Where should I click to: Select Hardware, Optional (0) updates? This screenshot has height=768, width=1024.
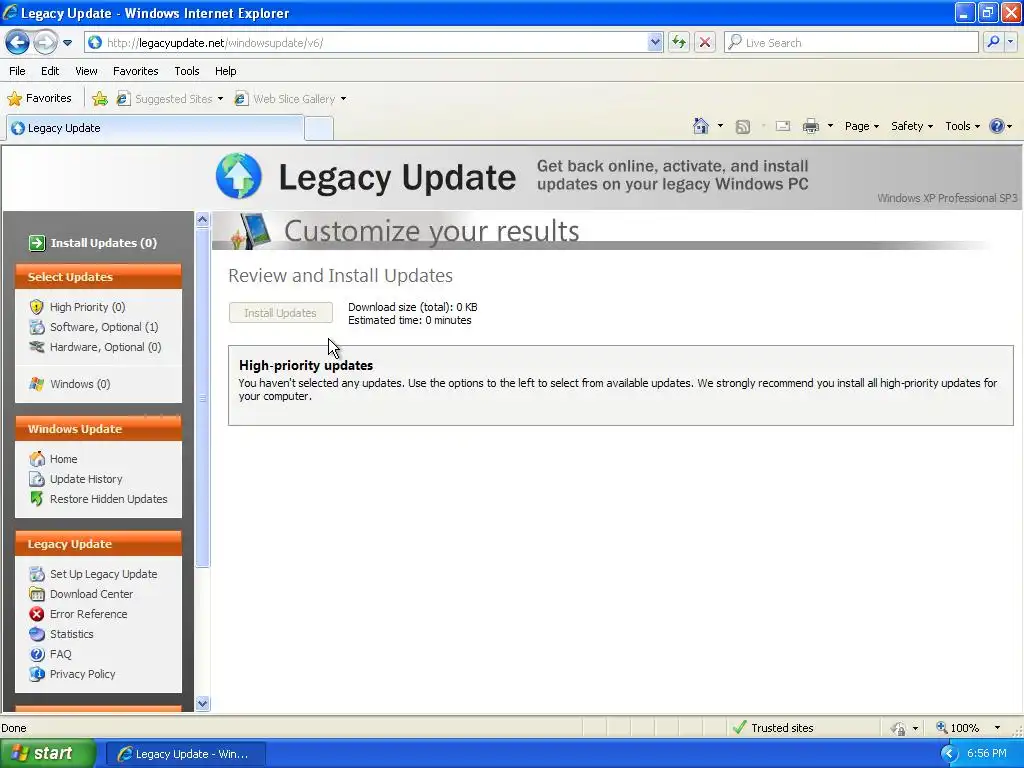point(105,347)
